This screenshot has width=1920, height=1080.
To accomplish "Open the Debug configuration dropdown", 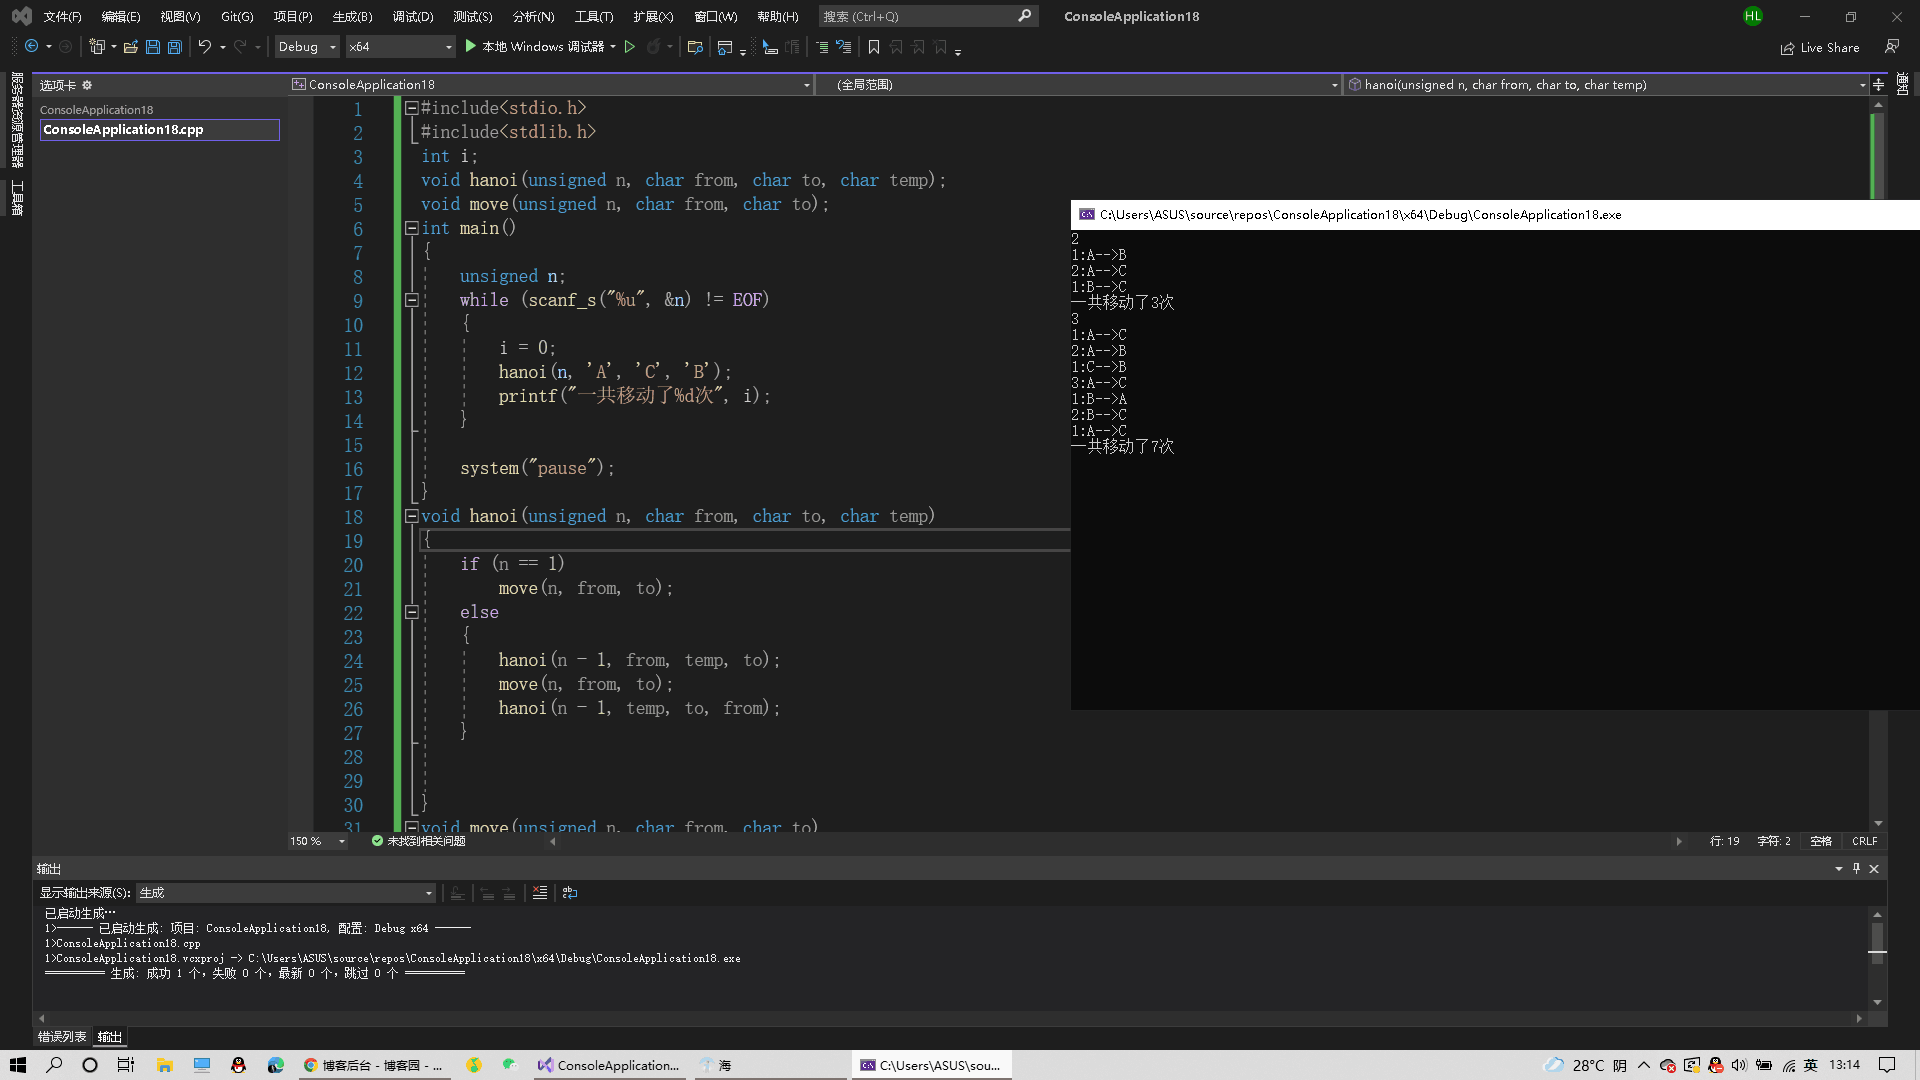I will tap(332, 47).
